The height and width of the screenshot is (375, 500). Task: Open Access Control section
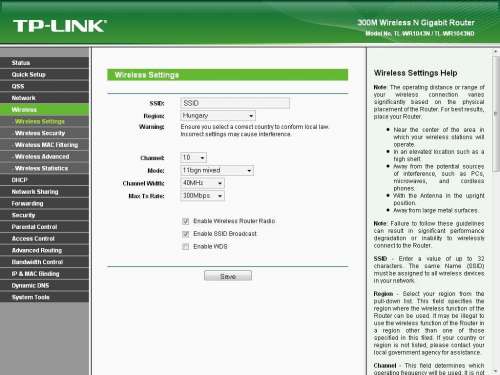pyautogui.click(x=44, y=238)
